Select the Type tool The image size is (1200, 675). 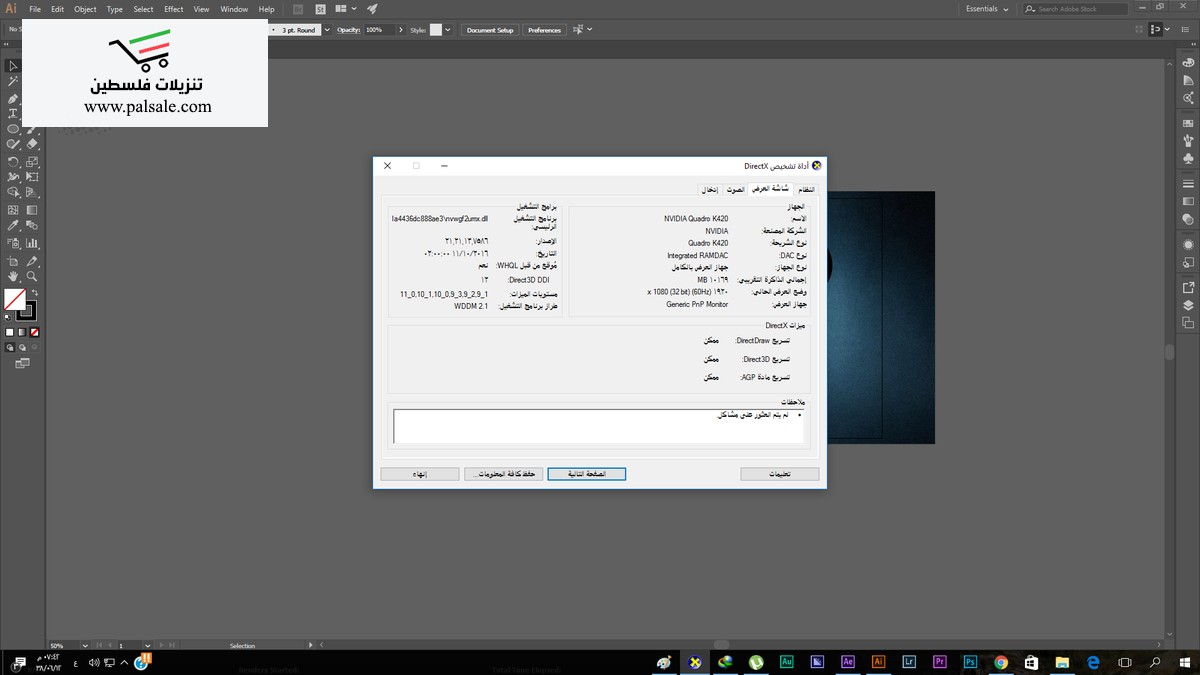pos(13,113)
